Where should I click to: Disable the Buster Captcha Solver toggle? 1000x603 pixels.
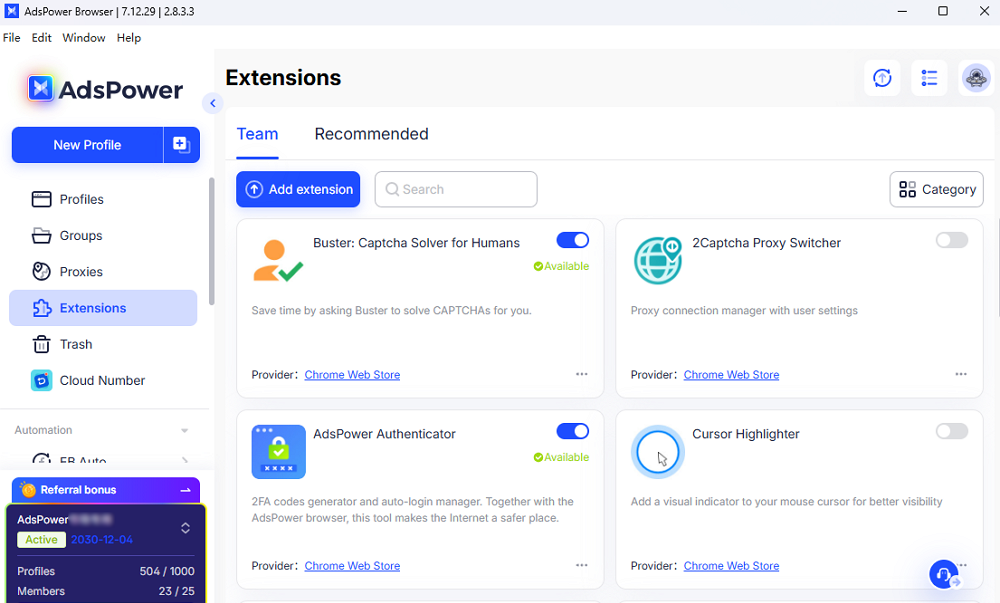pos(573,240)
